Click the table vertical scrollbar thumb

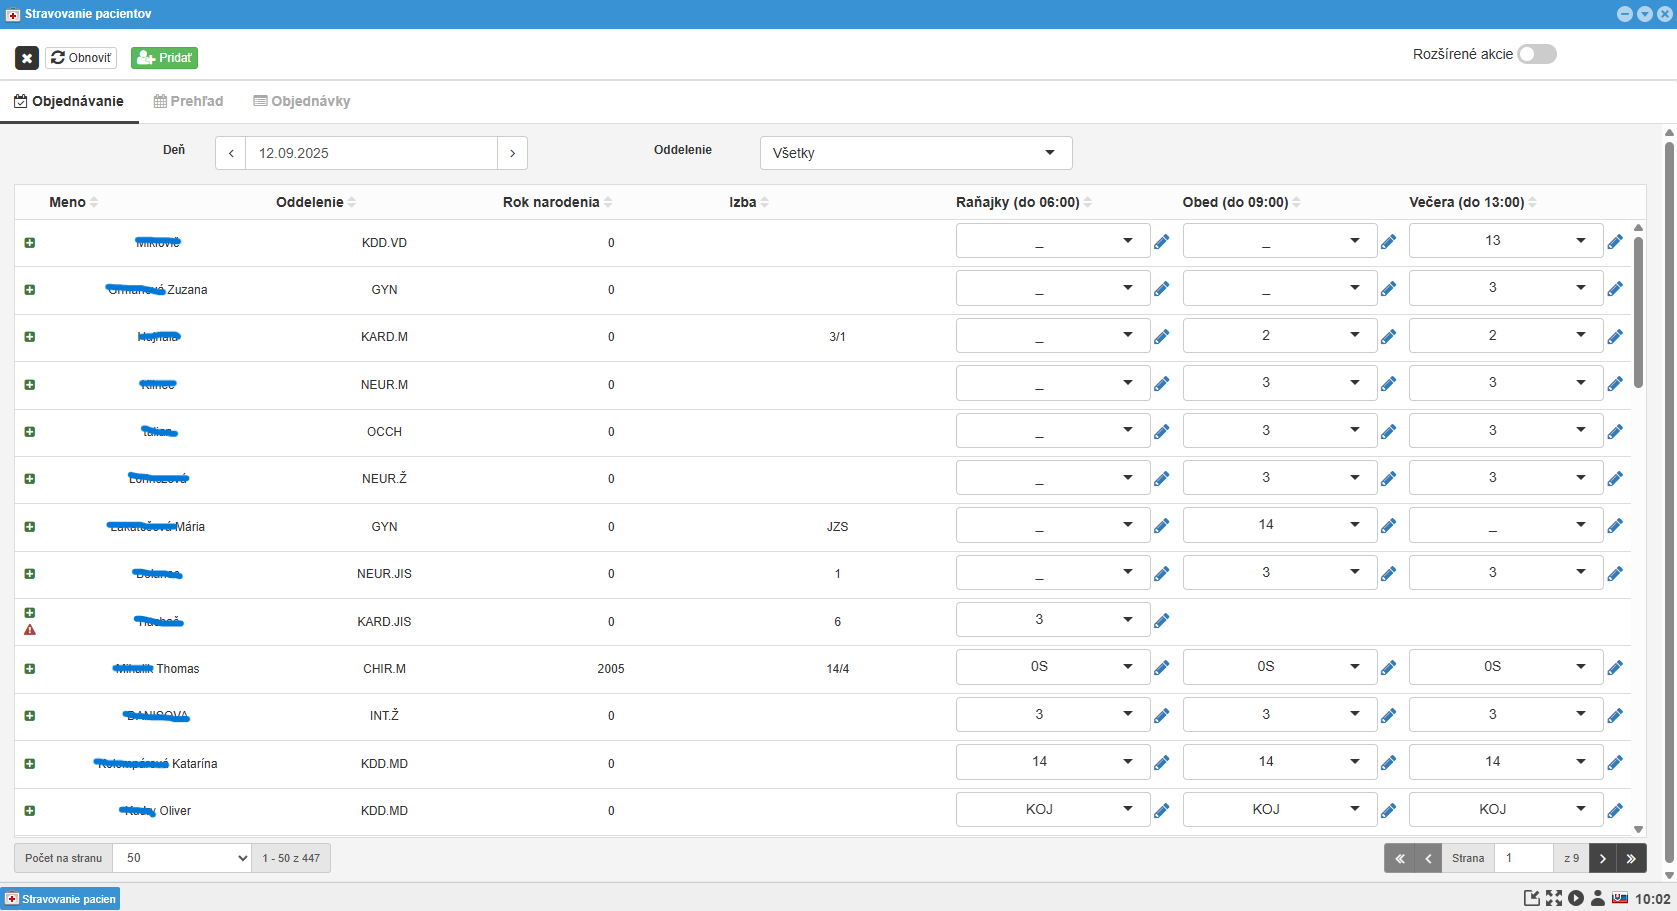pos(1638,312)
